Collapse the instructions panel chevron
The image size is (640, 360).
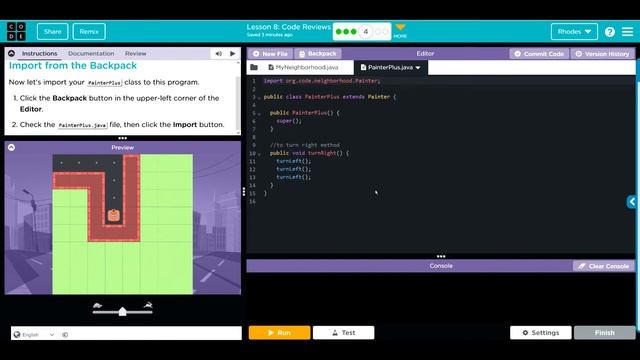11,53
